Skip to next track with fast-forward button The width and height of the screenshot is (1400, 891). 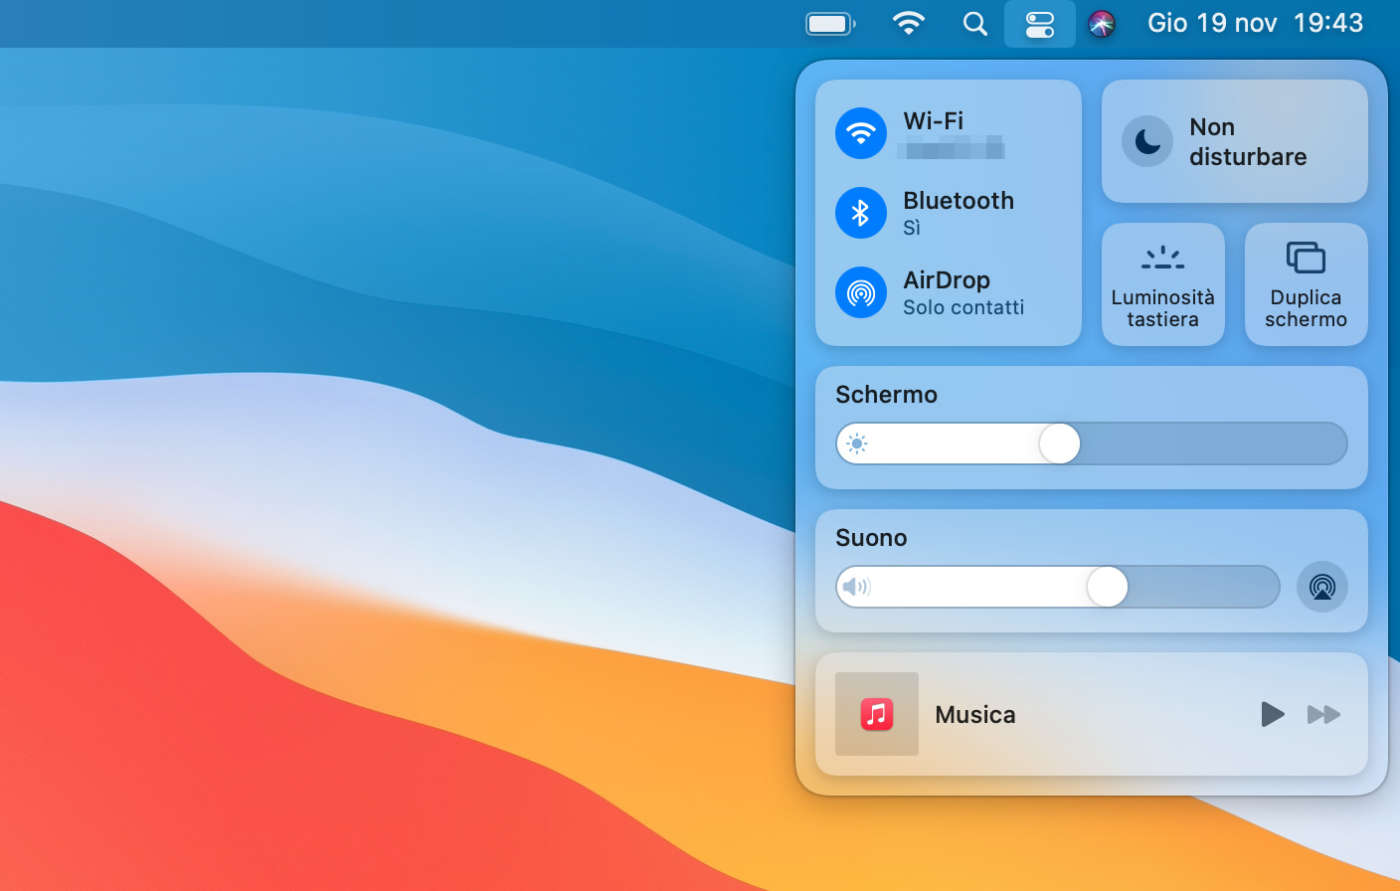click(x=1323, y=714)
